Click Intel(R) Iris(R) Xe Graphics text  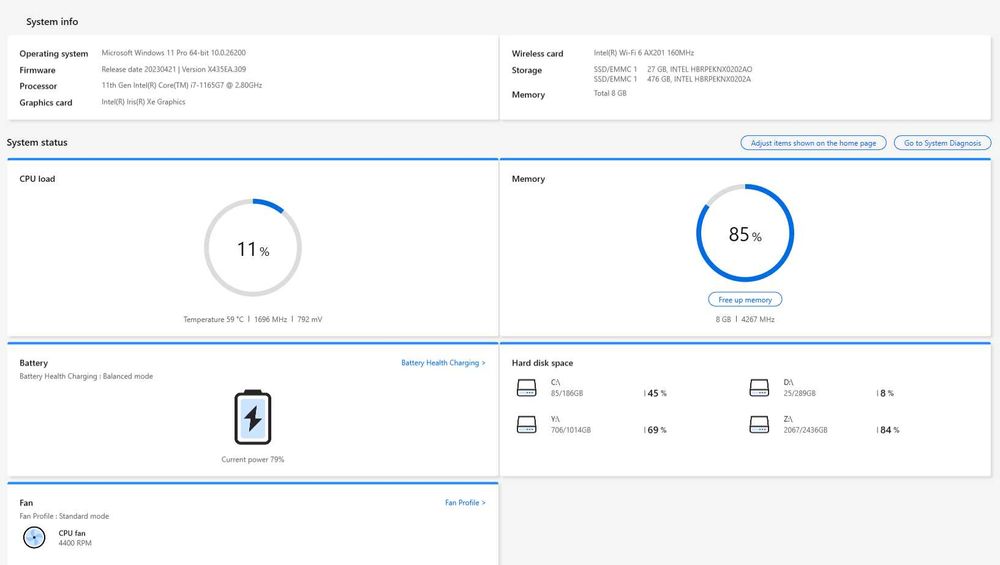point(143,102)
